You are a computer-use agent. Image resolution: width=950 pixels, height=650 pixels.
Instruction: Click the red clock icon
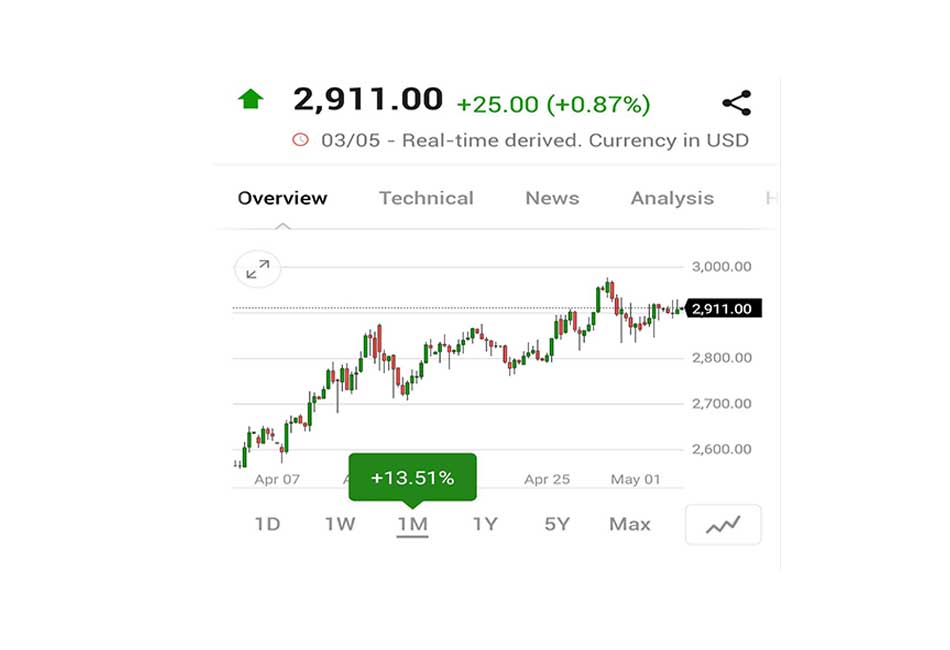pyautogui.click(x=300, y=140)
